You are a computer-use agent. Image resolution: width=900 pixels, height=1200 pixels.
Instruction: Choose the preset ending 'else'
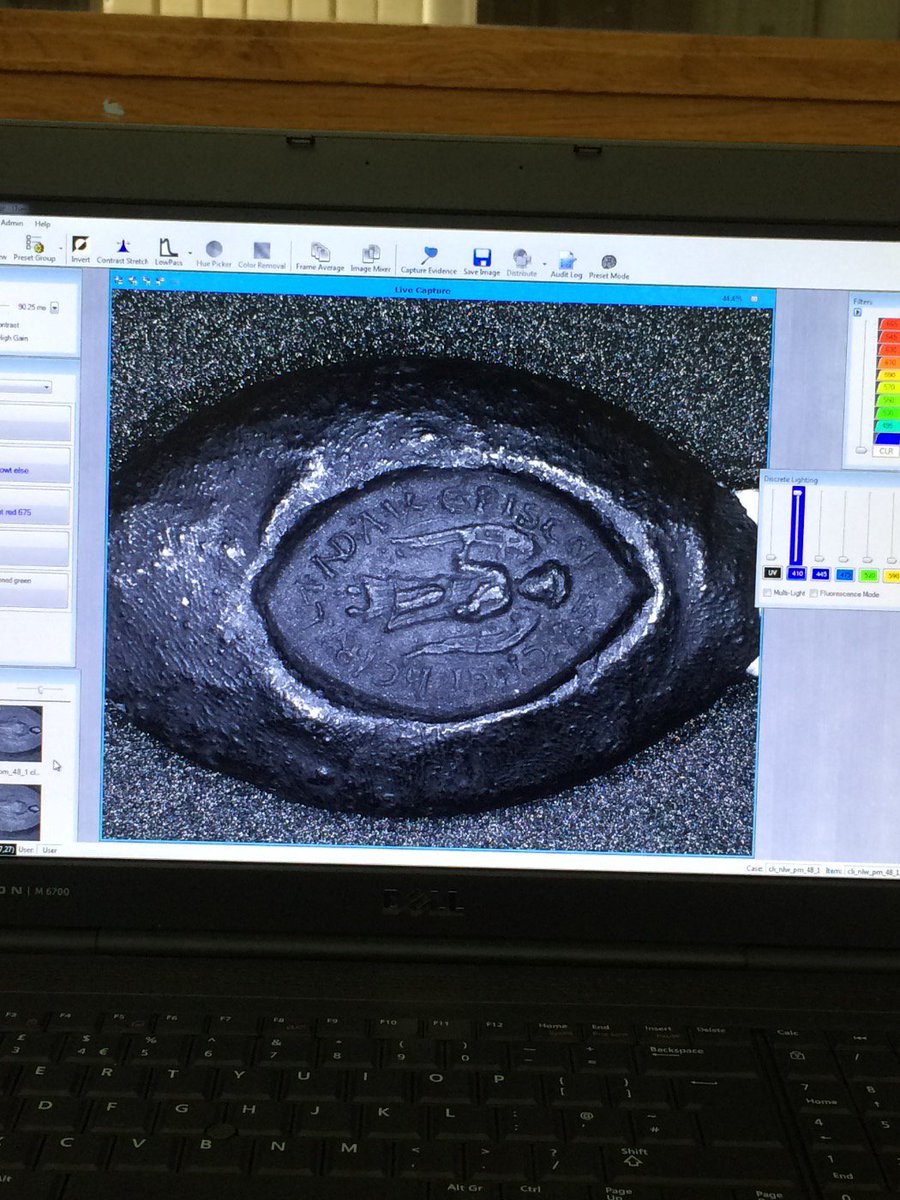point(34,465)
